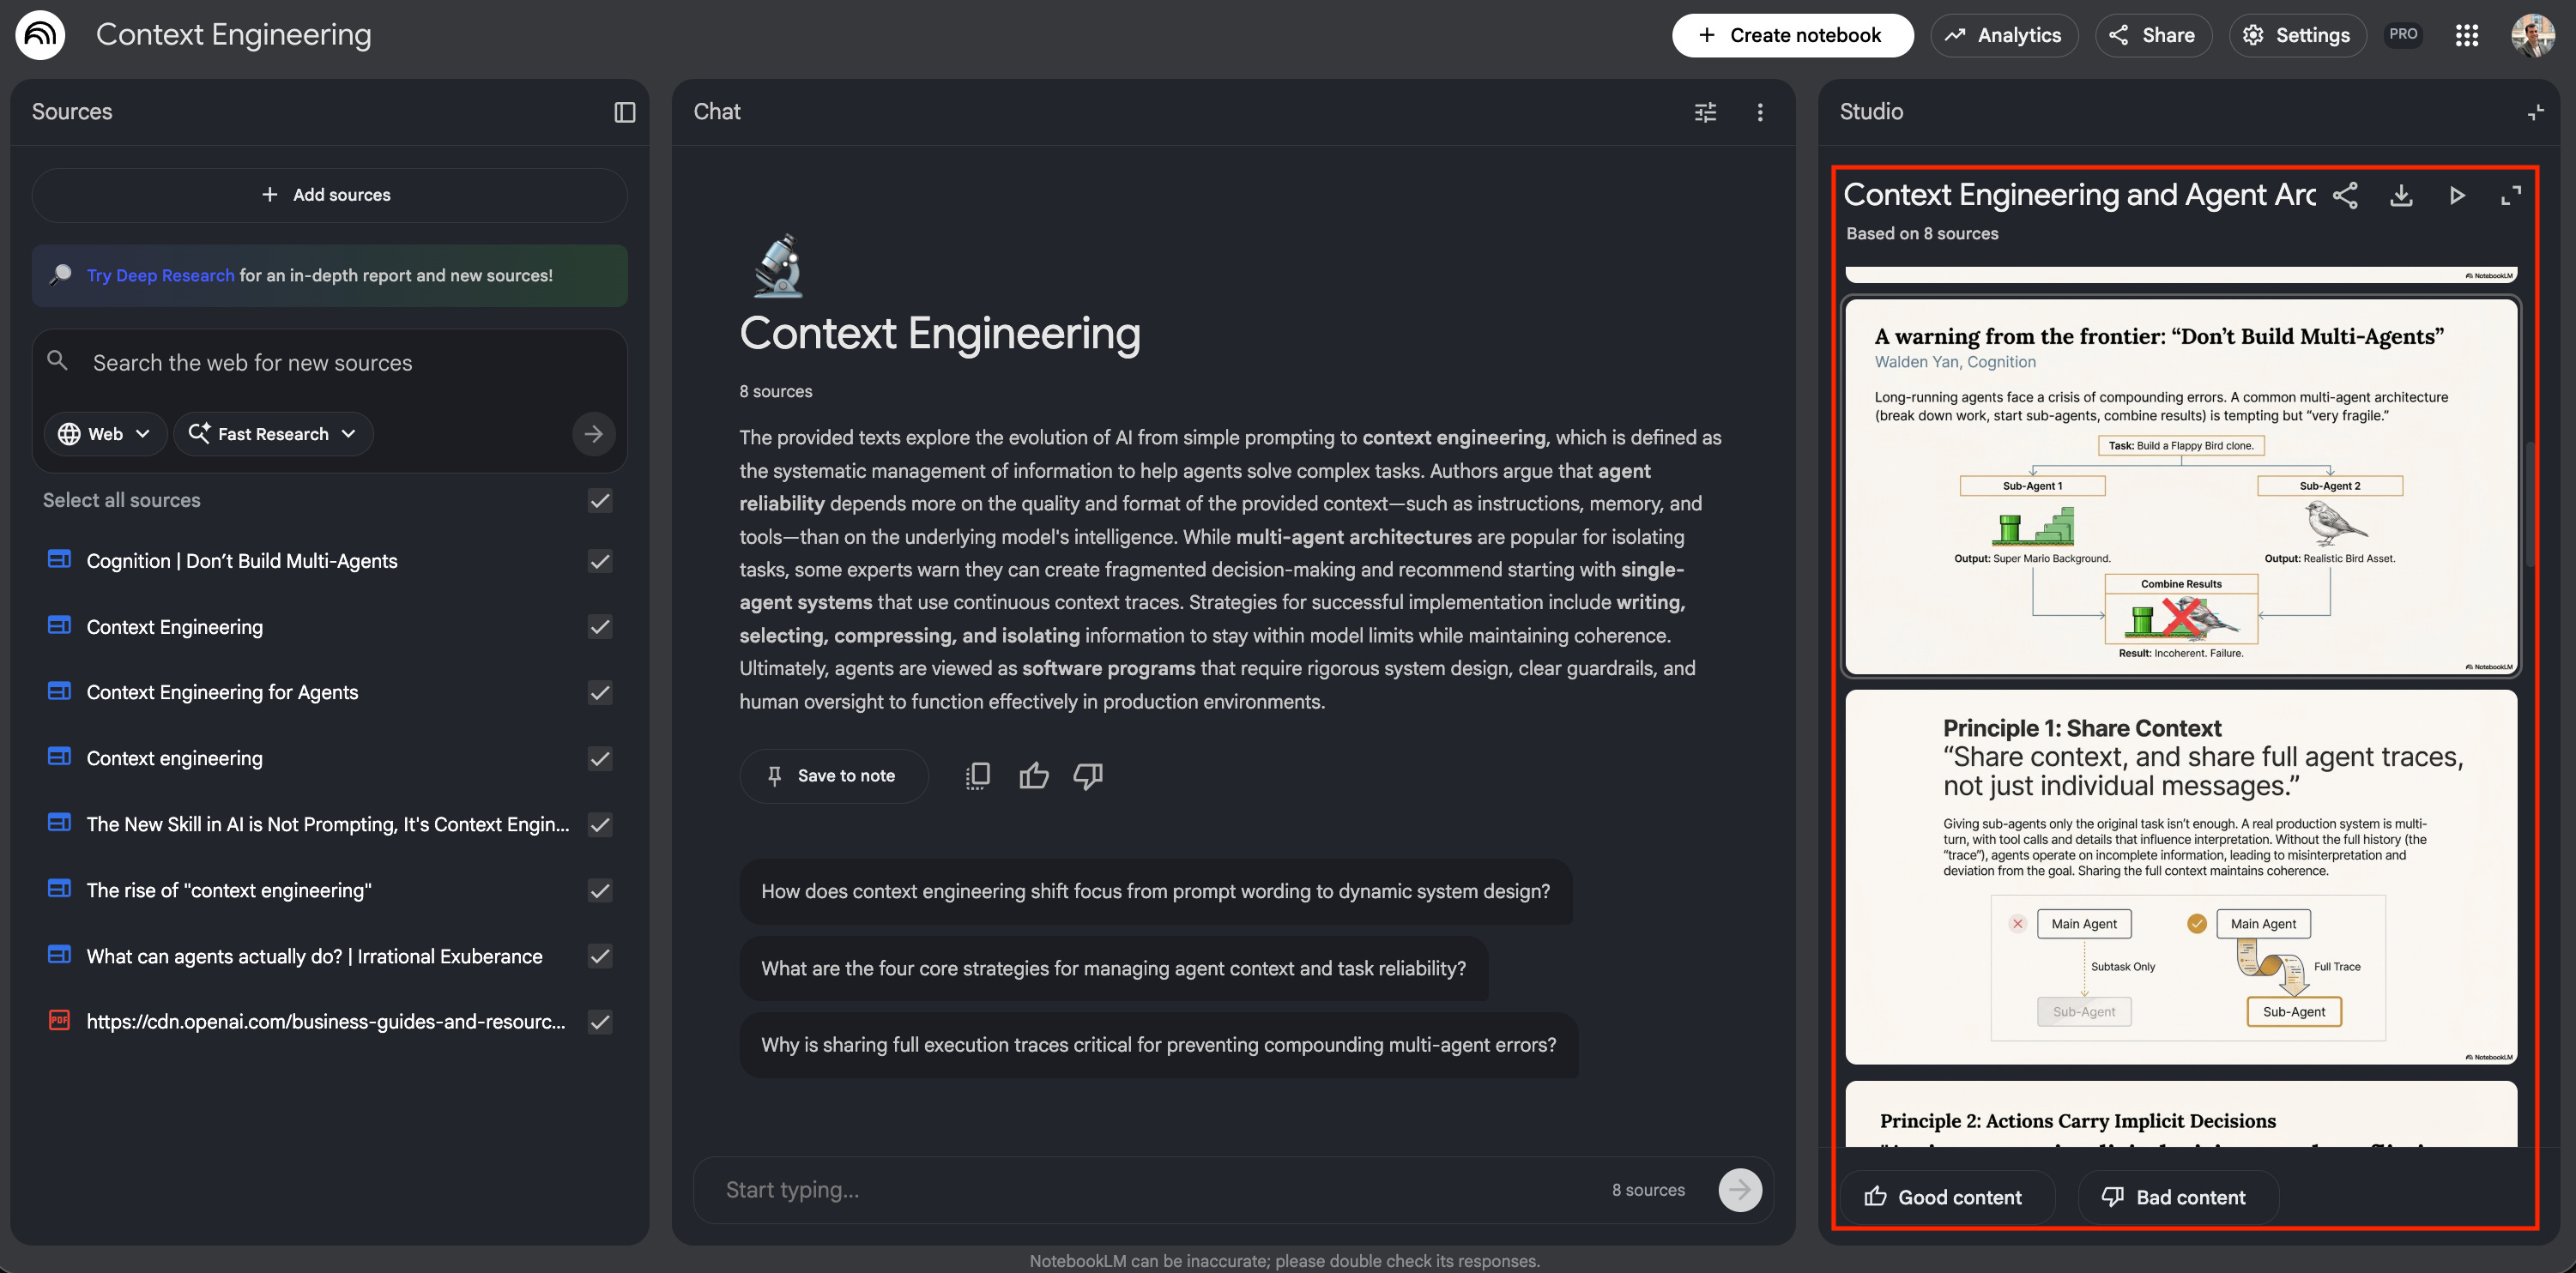Give a thumbs down to the summary
The image size is (2576, 1273).
1088,776
